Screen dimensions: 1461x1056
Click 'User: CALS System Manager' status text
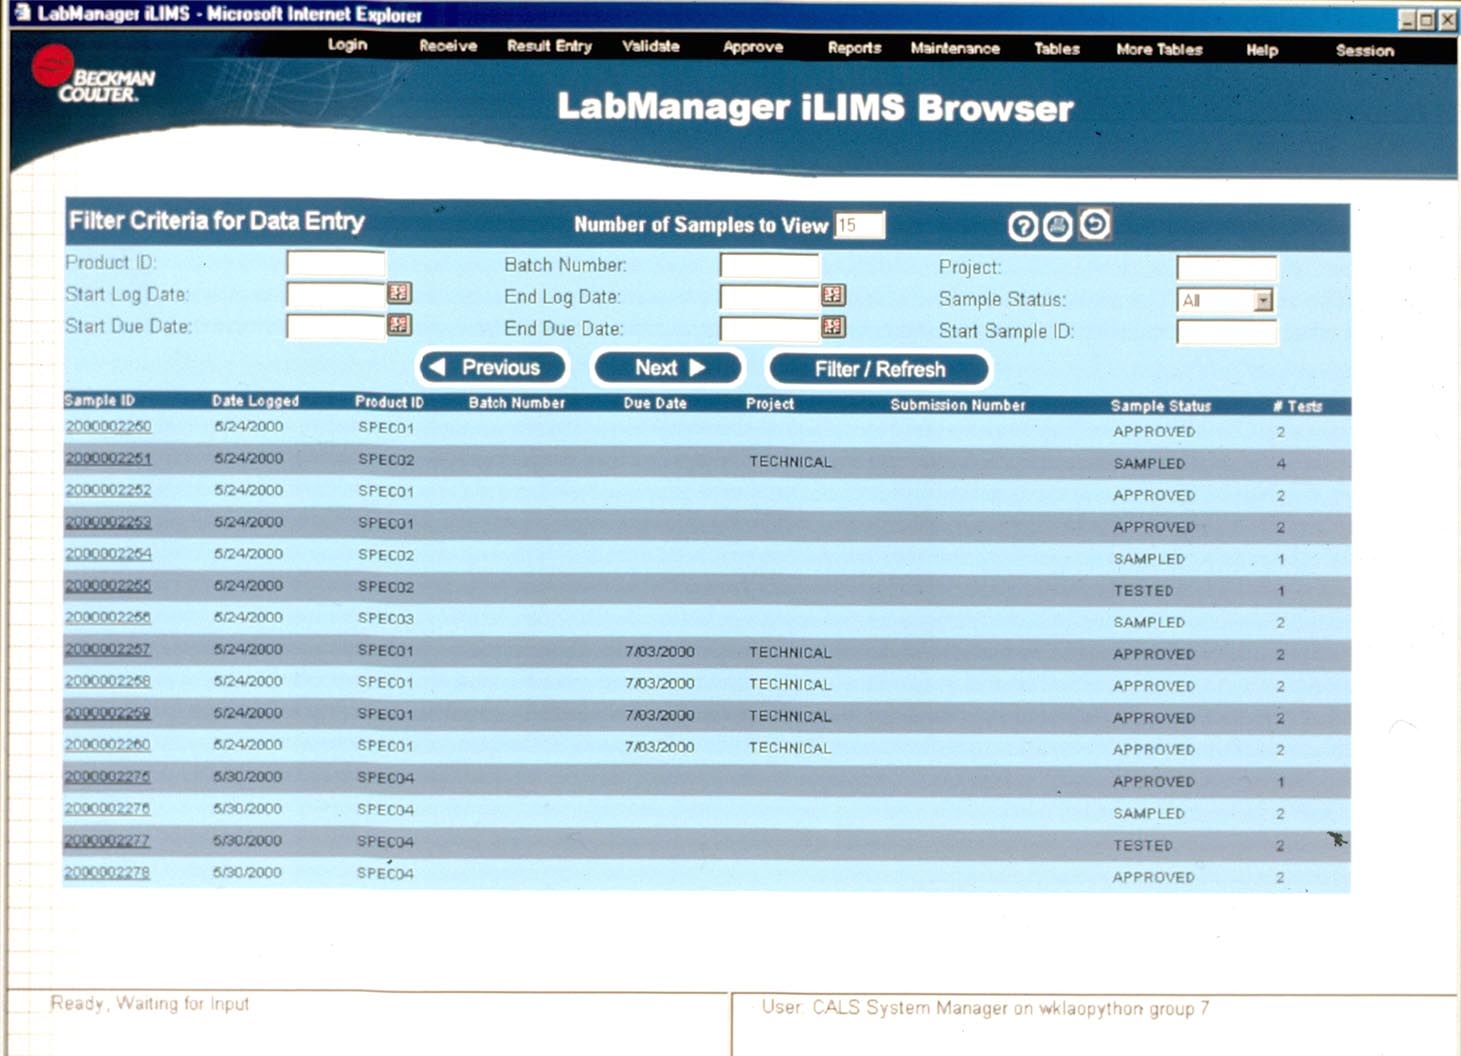pyautogui.click(x=985, y=1008)
